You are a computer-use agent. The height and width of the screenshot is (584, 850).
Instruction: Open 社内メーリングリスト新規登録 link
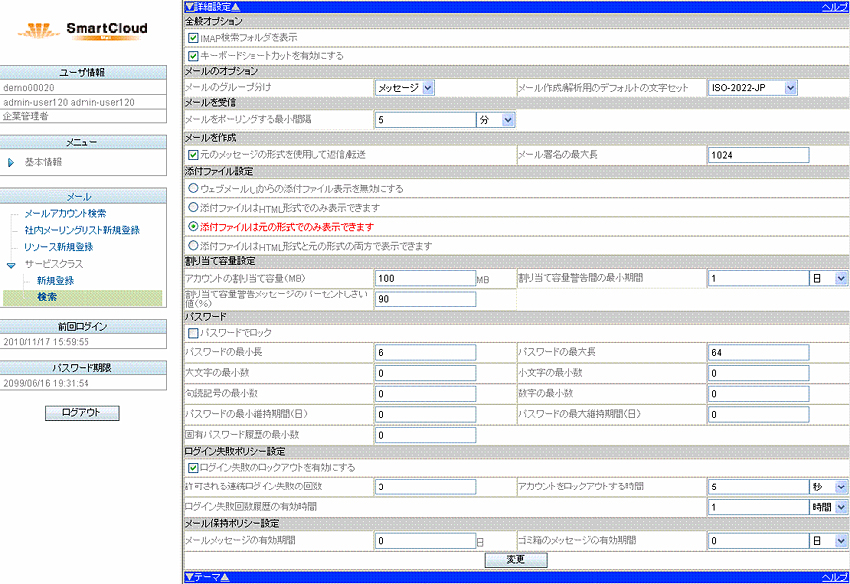82,230
